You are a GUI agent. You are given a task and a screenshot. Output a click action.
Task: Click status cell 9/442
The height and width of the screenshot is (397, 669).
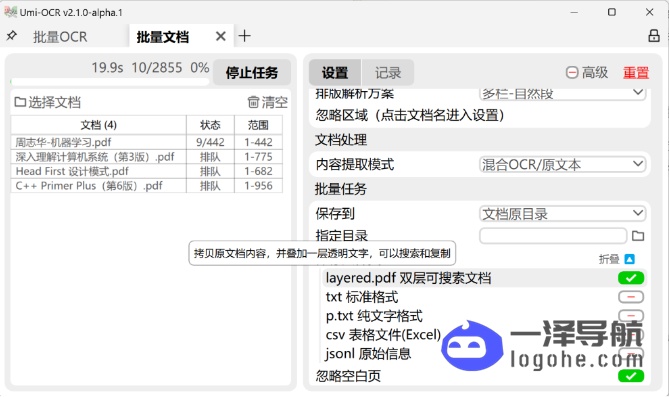[x=210, y=142]
